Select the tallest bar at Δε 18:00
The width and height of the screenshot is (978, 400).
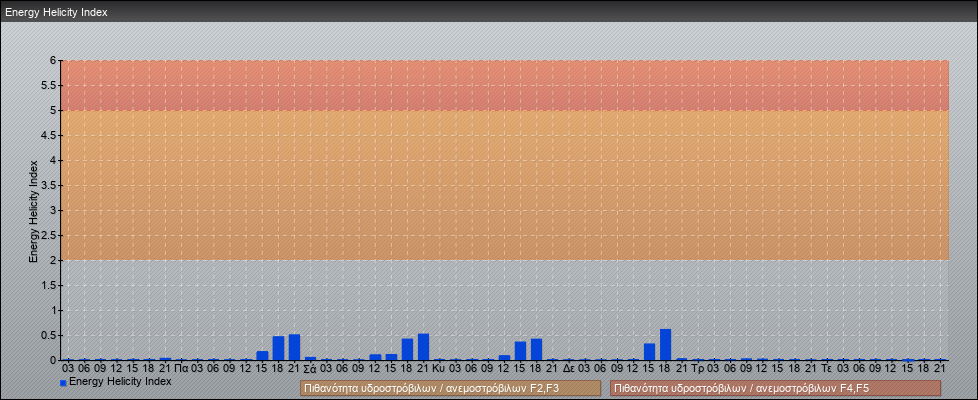[x=666, y=344]
